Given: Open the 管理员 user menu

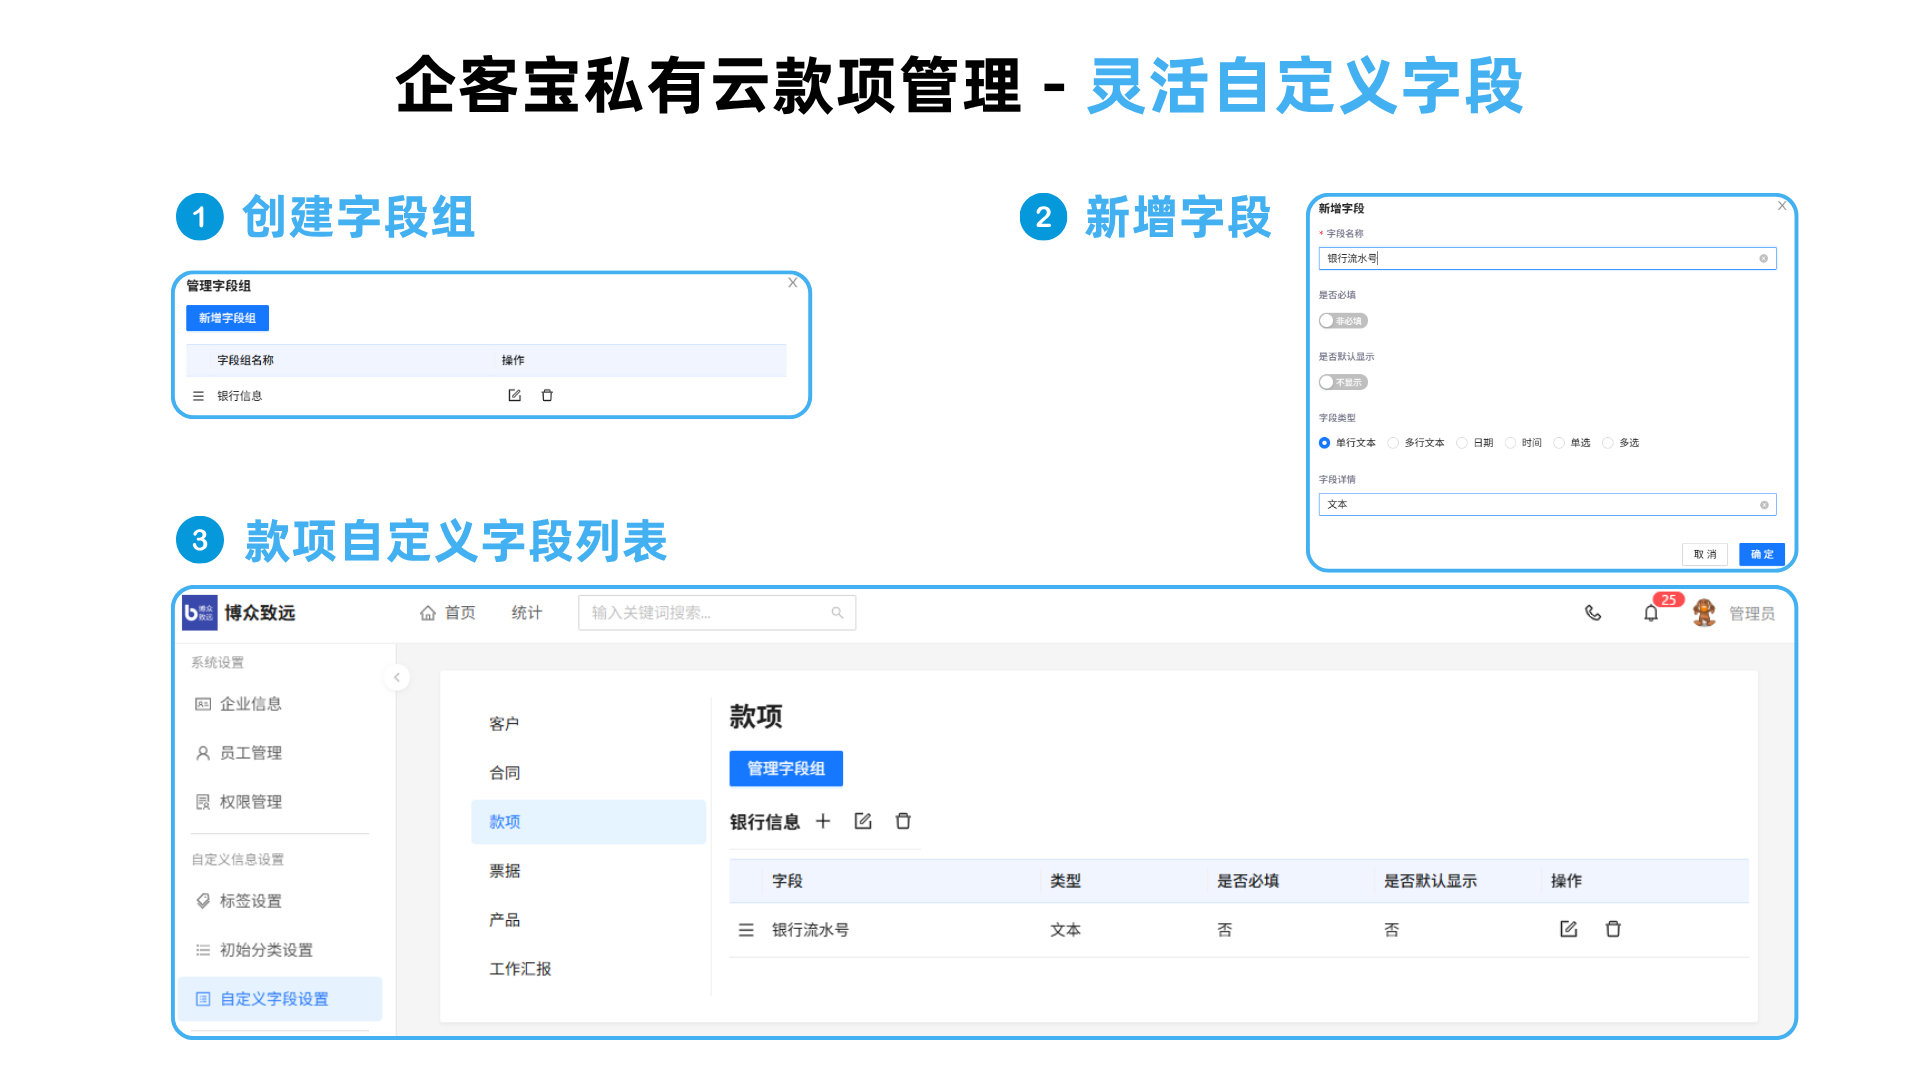Looking at the screenshot, I should [1750, 613].
